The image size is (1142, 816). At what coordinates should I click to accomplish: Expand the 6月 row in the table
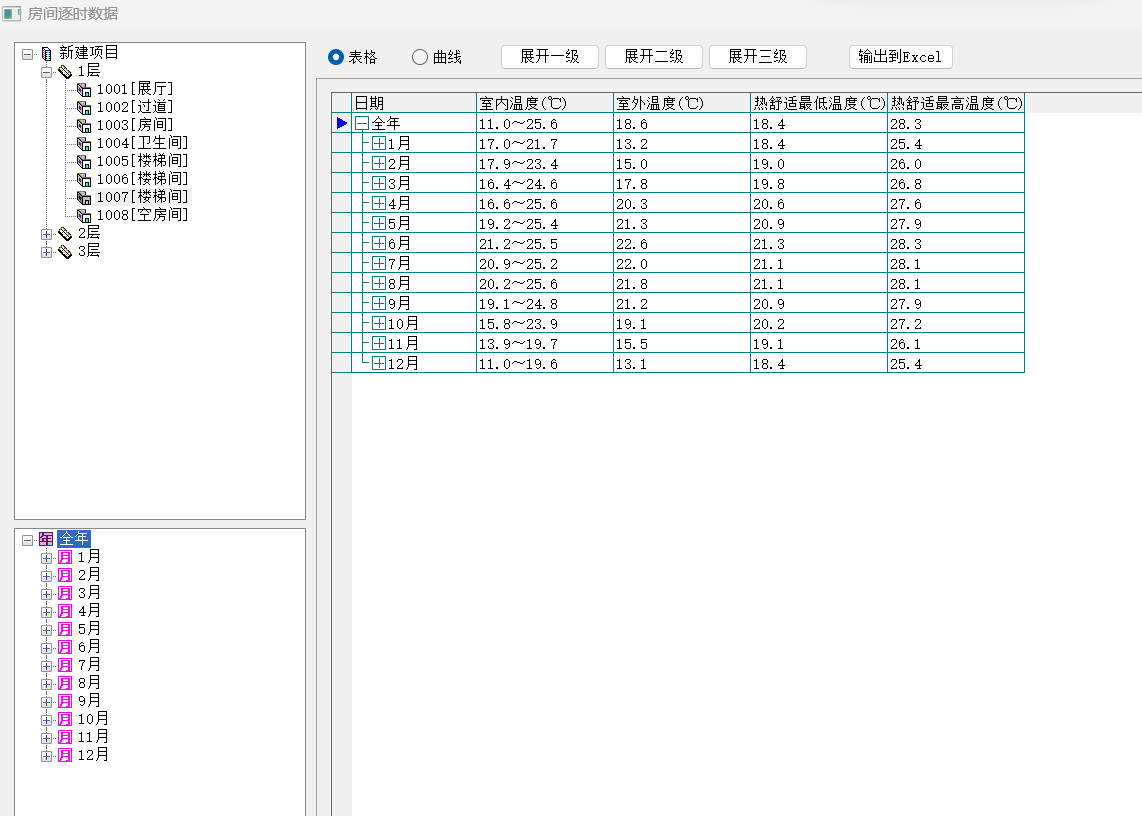(379, 243)
